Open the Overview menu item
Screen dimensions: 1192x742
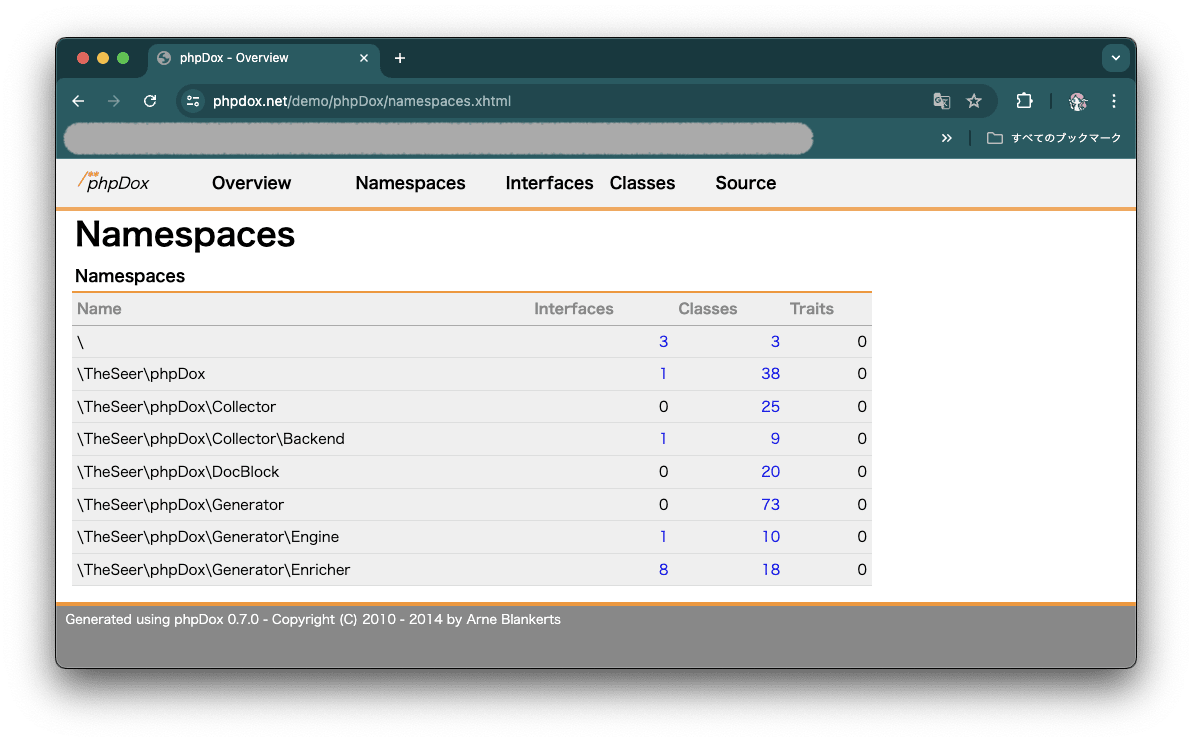tap(252, 183)
